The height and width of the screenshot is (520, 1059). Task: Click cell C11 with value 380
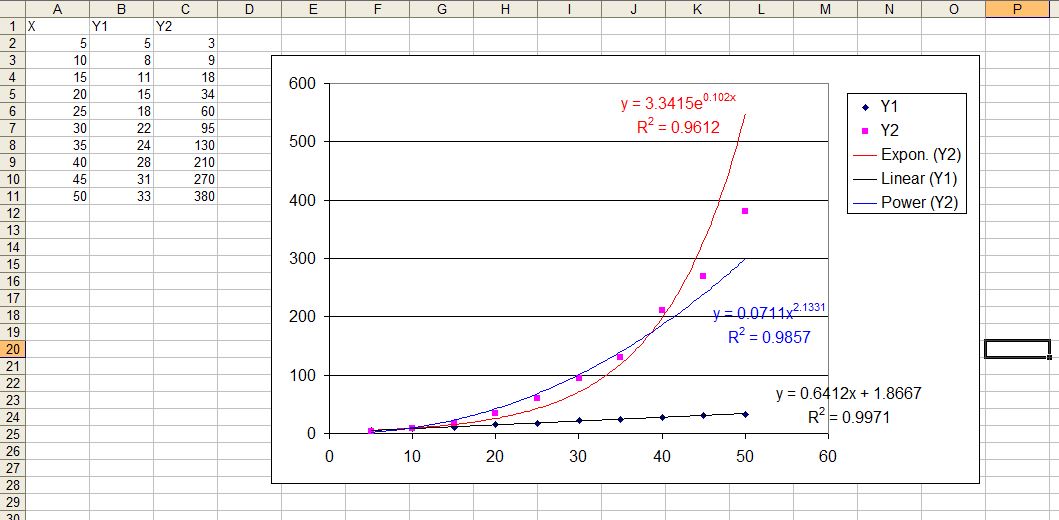[x=186, y=197]
